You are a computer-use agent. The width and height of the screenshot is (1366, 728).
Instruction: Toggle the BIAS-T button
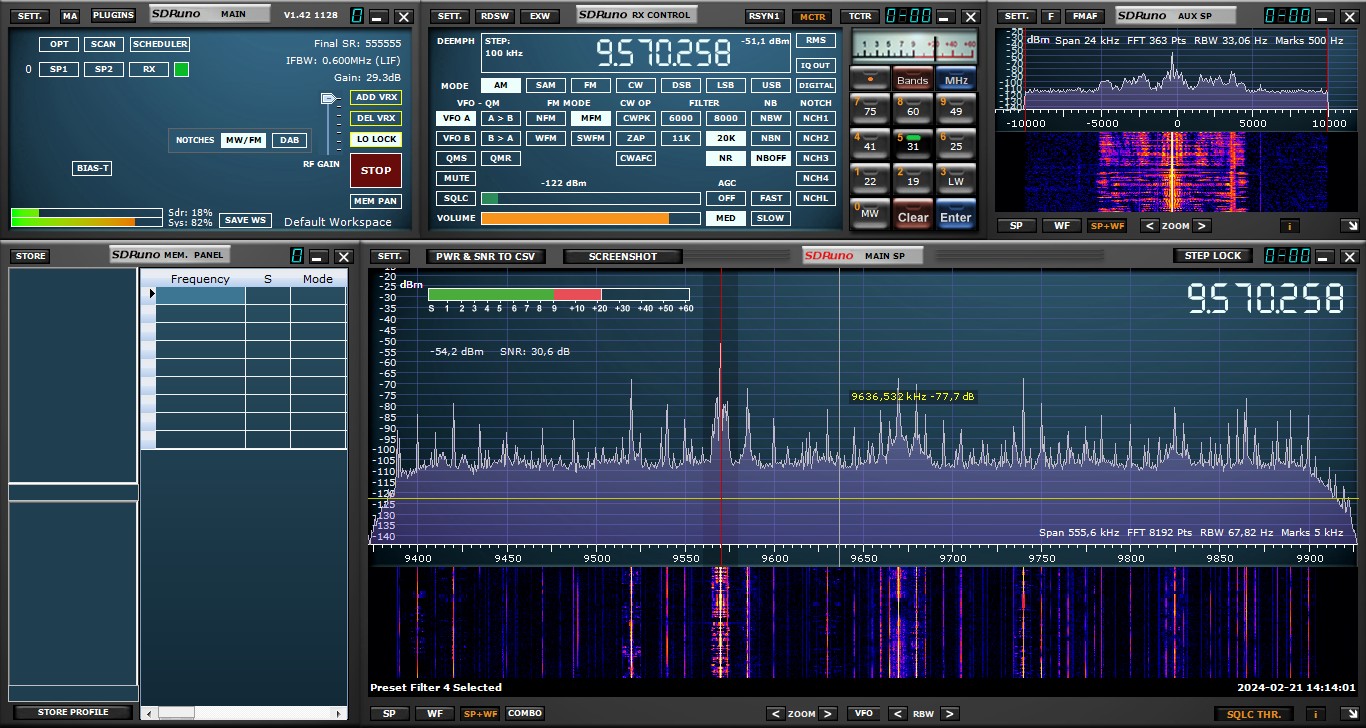click(x=92, y=168)
